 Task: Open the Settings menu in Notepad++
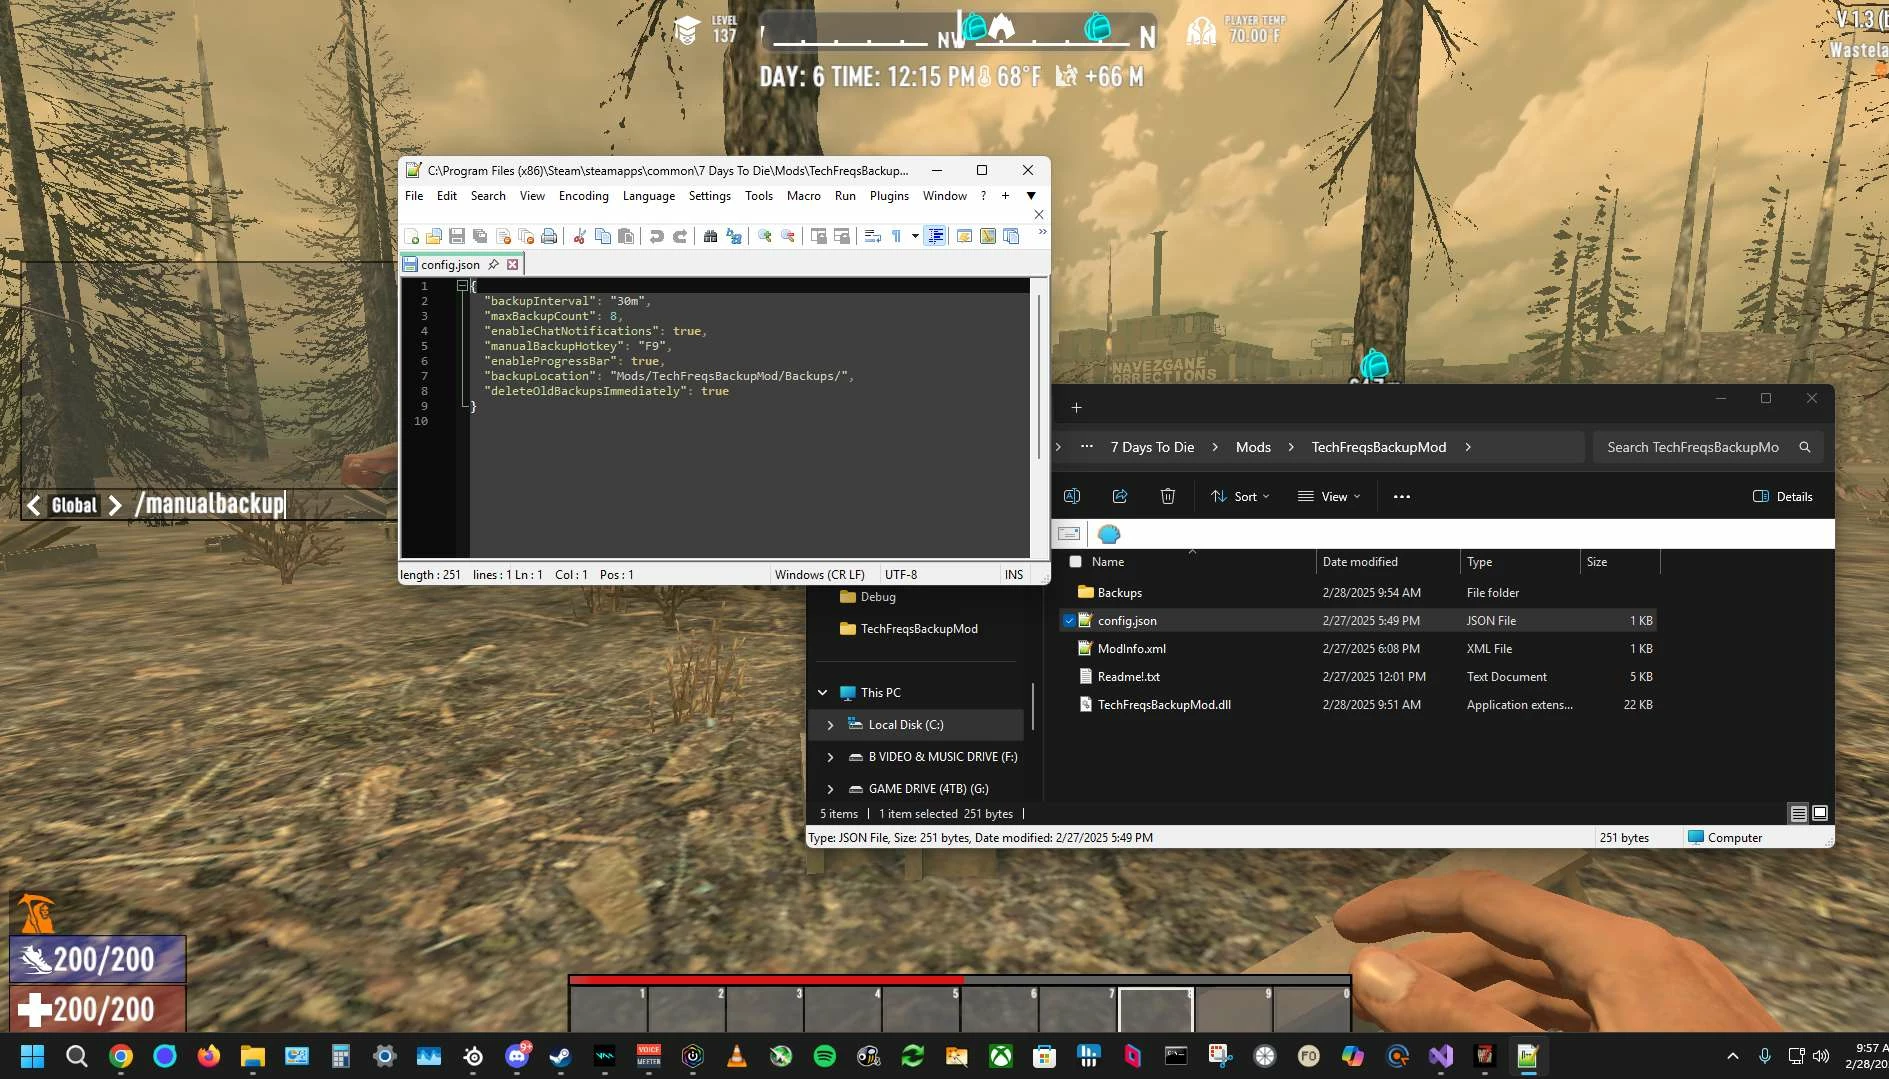click(710, 196)
